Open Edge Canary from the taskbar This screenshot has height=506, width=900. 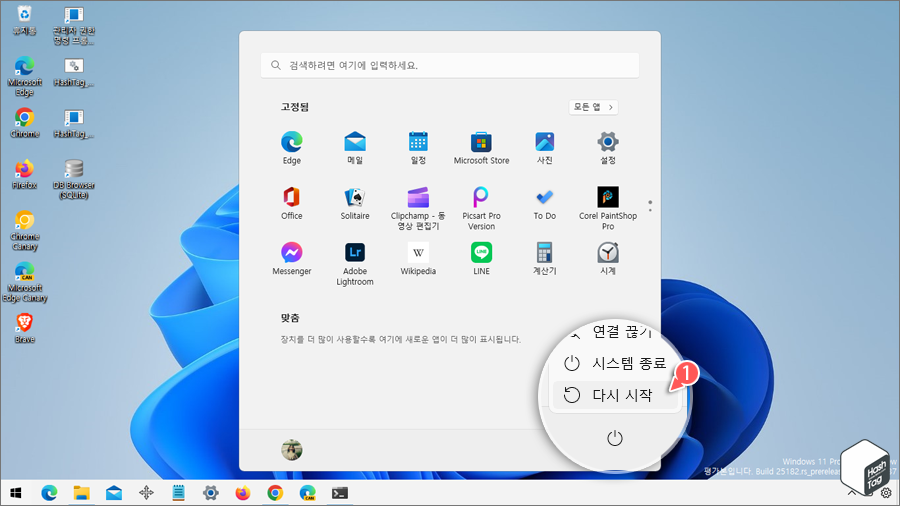click(x=308, y=493)
